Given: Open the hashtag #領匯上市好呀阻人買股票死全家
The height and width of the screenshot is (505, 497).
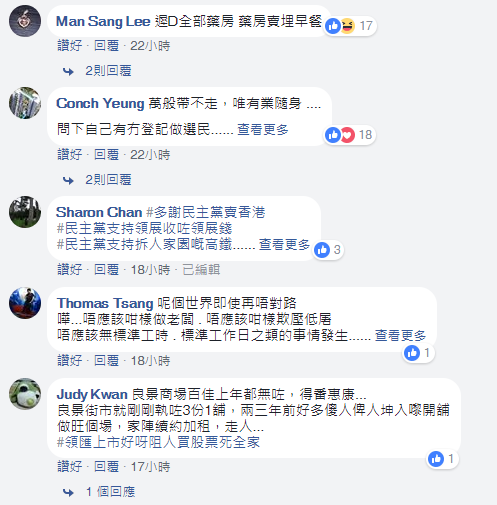Looking at the screenshot, I should click(x=158, y=442).
